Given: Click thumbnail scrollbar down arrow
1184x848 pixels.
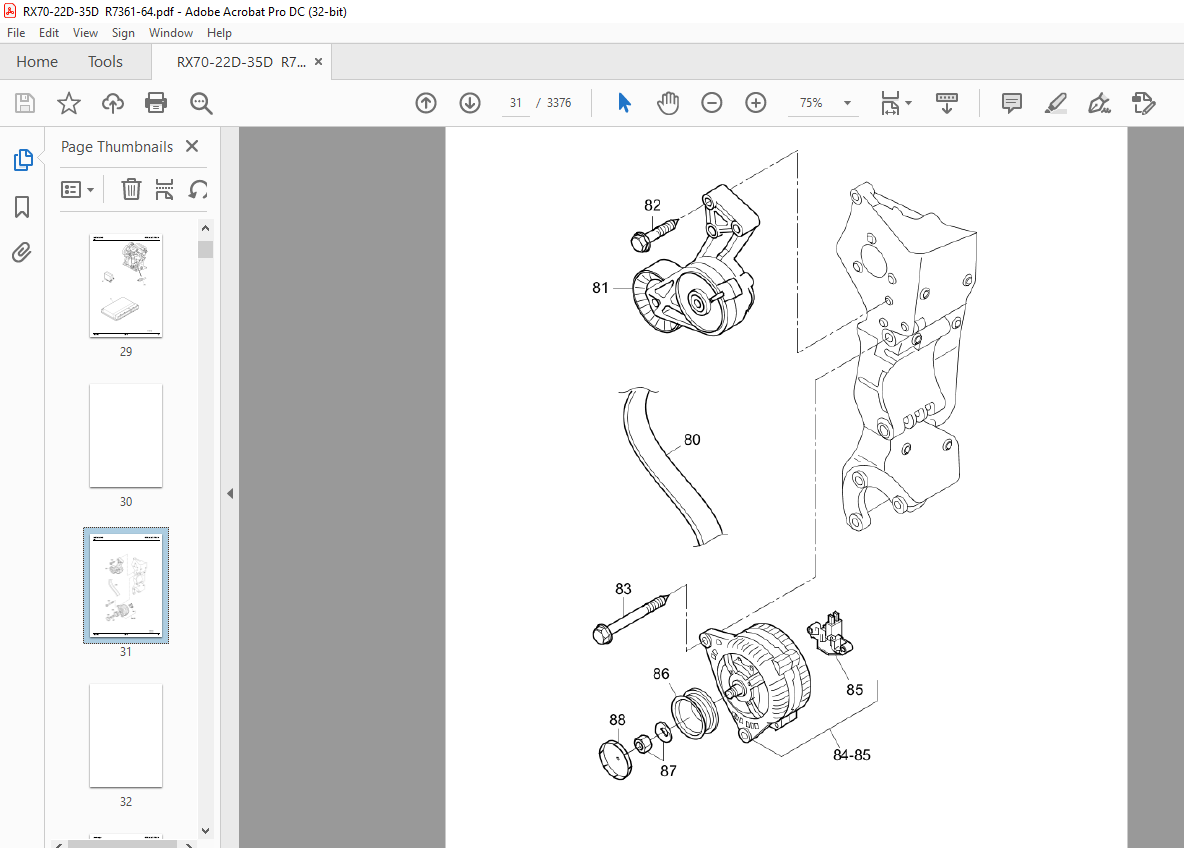Looking at the screenshot, I should (x=205, y=830).
